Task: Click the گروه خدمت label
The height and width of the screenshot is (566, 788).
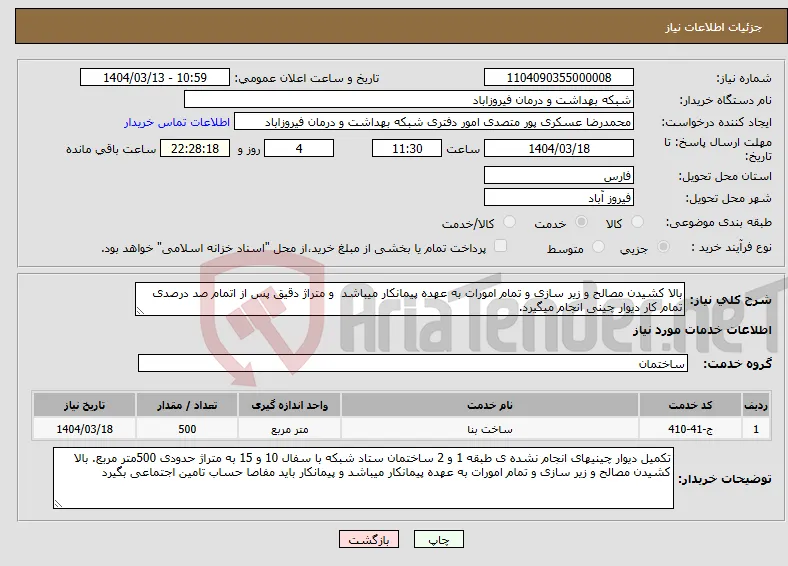Action: (737, 364)
